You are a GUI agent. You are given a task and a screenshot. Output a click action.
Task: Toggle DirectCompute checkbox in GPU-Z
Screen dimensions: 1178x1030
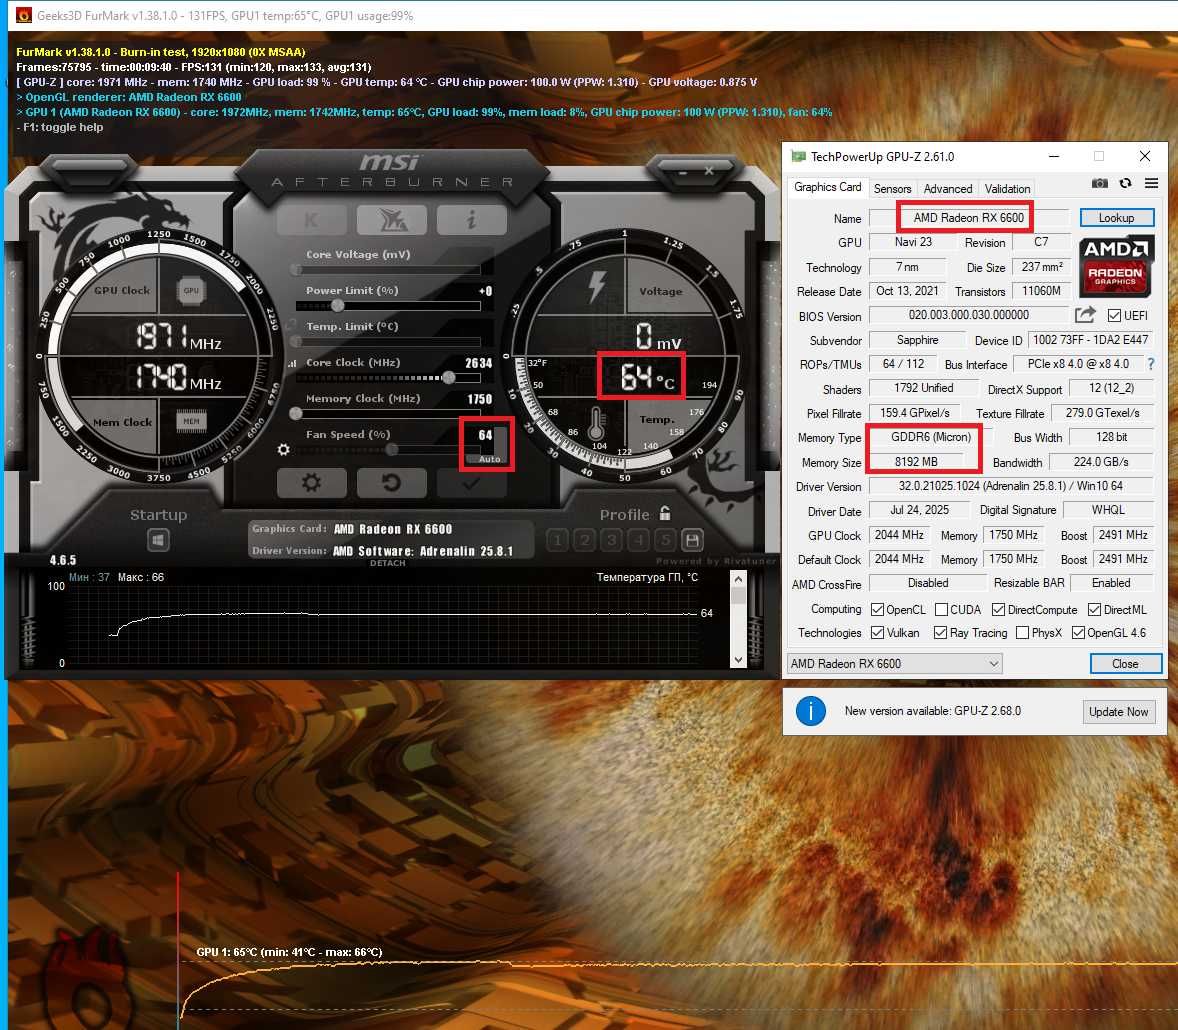tap(998, 609)
